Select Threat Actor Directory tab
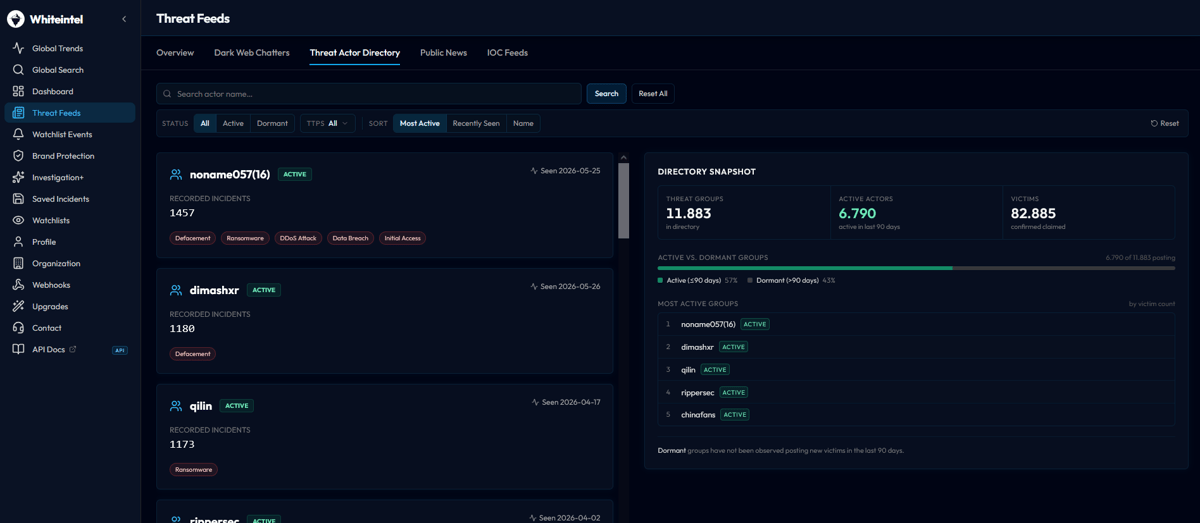 355,53
